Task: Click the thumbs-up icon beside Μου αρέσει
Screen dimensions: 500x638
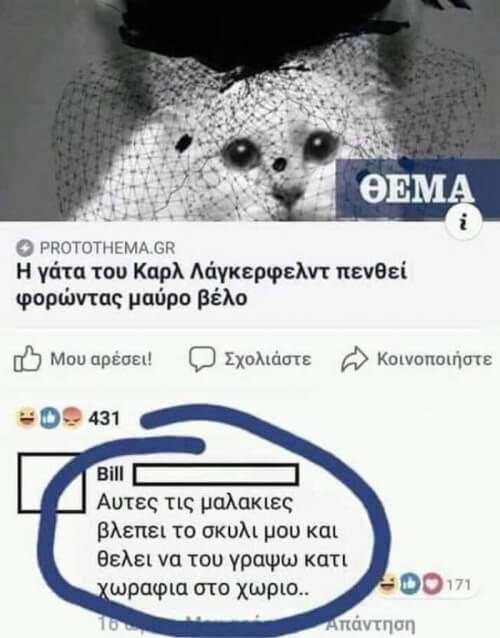Action: click(x=27, y=358)
